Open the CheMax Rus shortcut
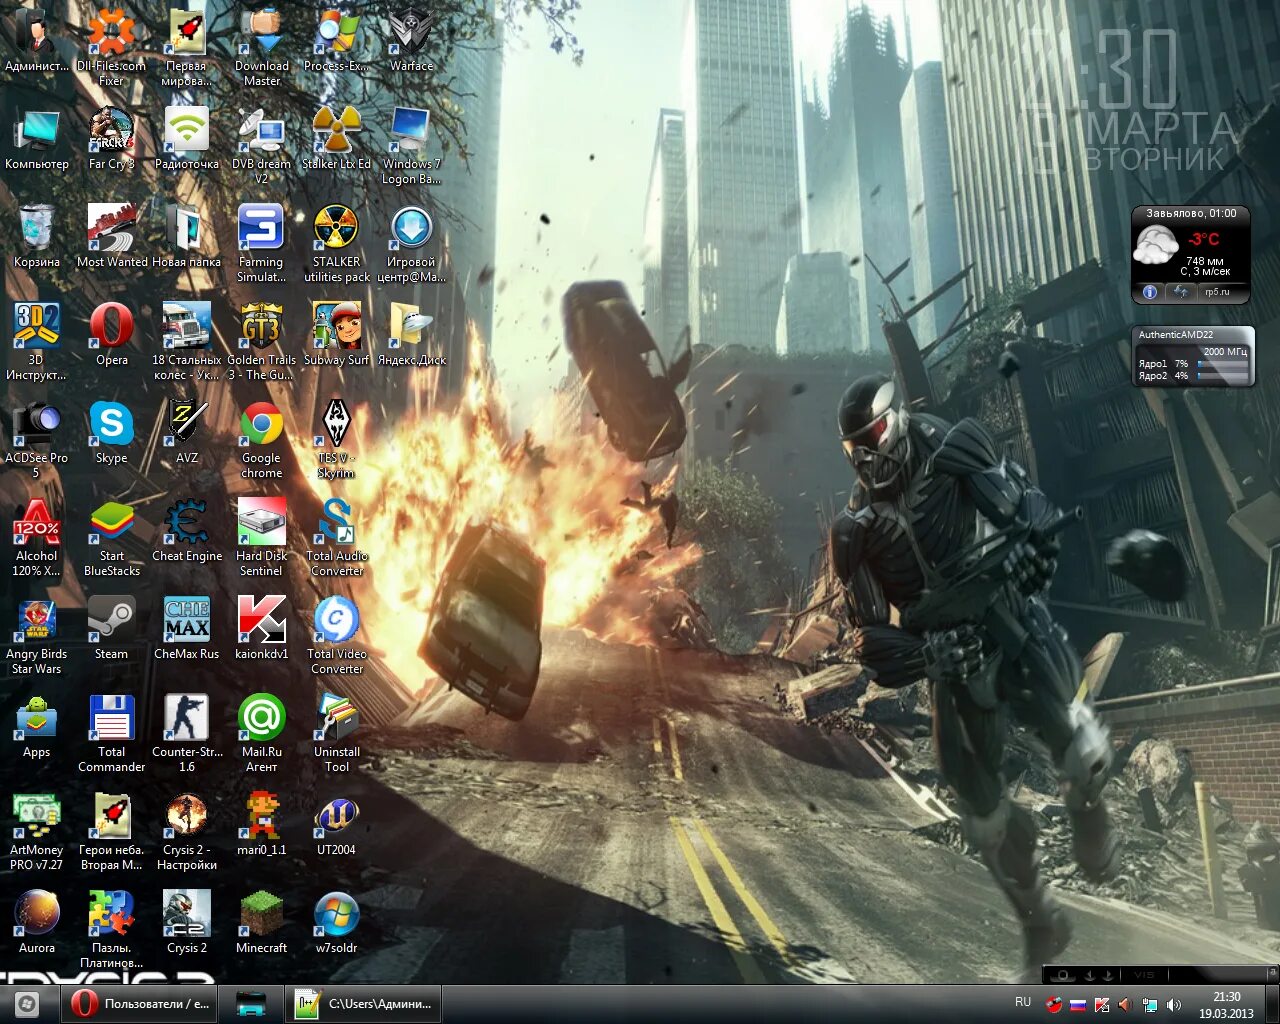This screenshot has height=1024, width=1280. pyautogui.click(x=187, y=628)
